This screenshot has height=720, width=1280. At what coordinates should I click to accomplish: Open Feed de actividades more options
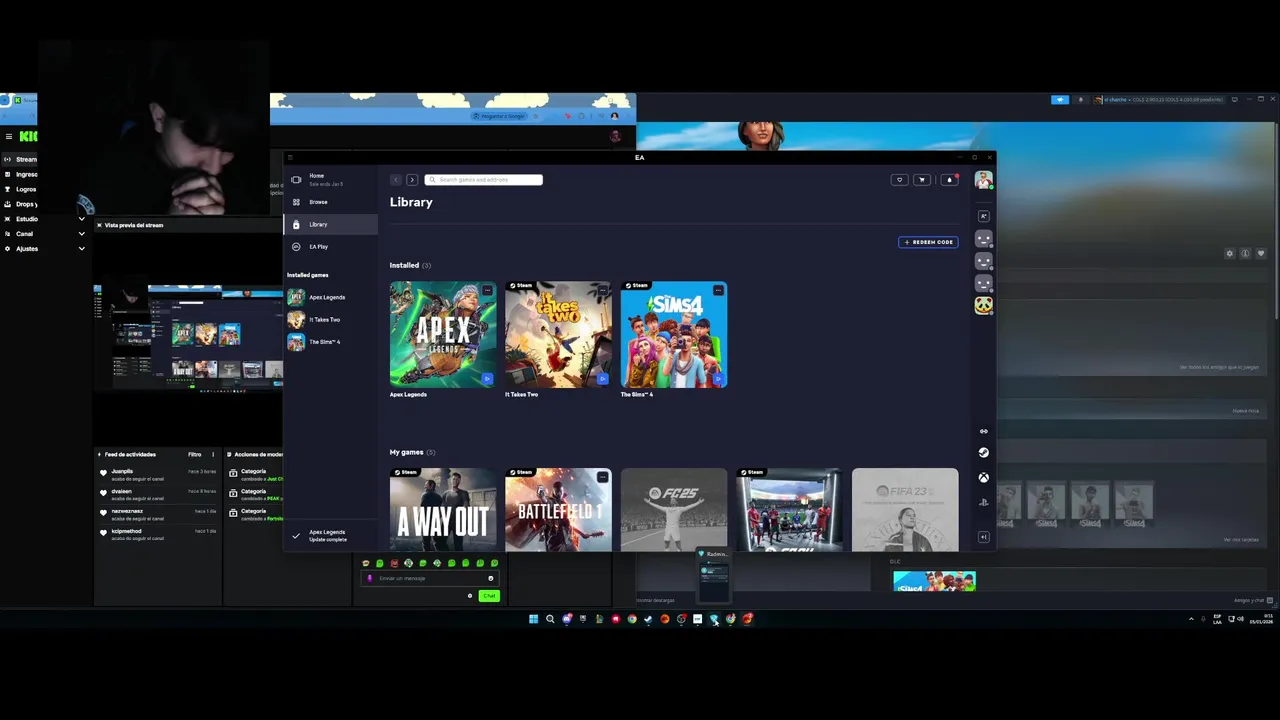point(213,454)
